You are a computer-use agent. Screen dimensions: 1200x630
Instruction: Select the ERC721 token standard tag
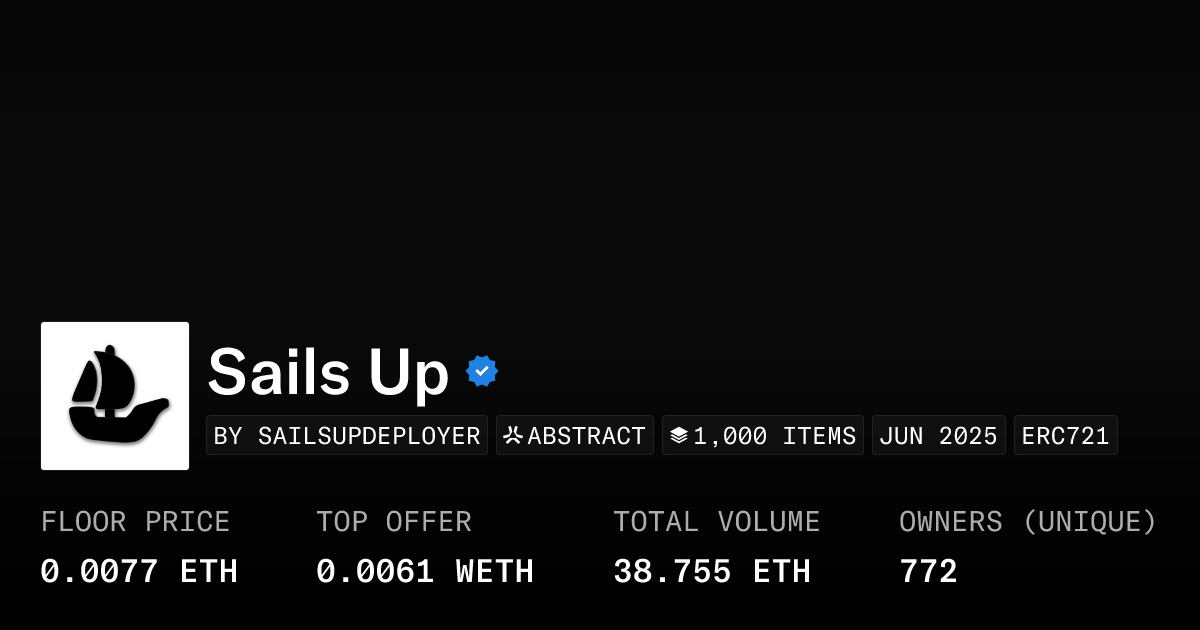tap(1065, 436)
